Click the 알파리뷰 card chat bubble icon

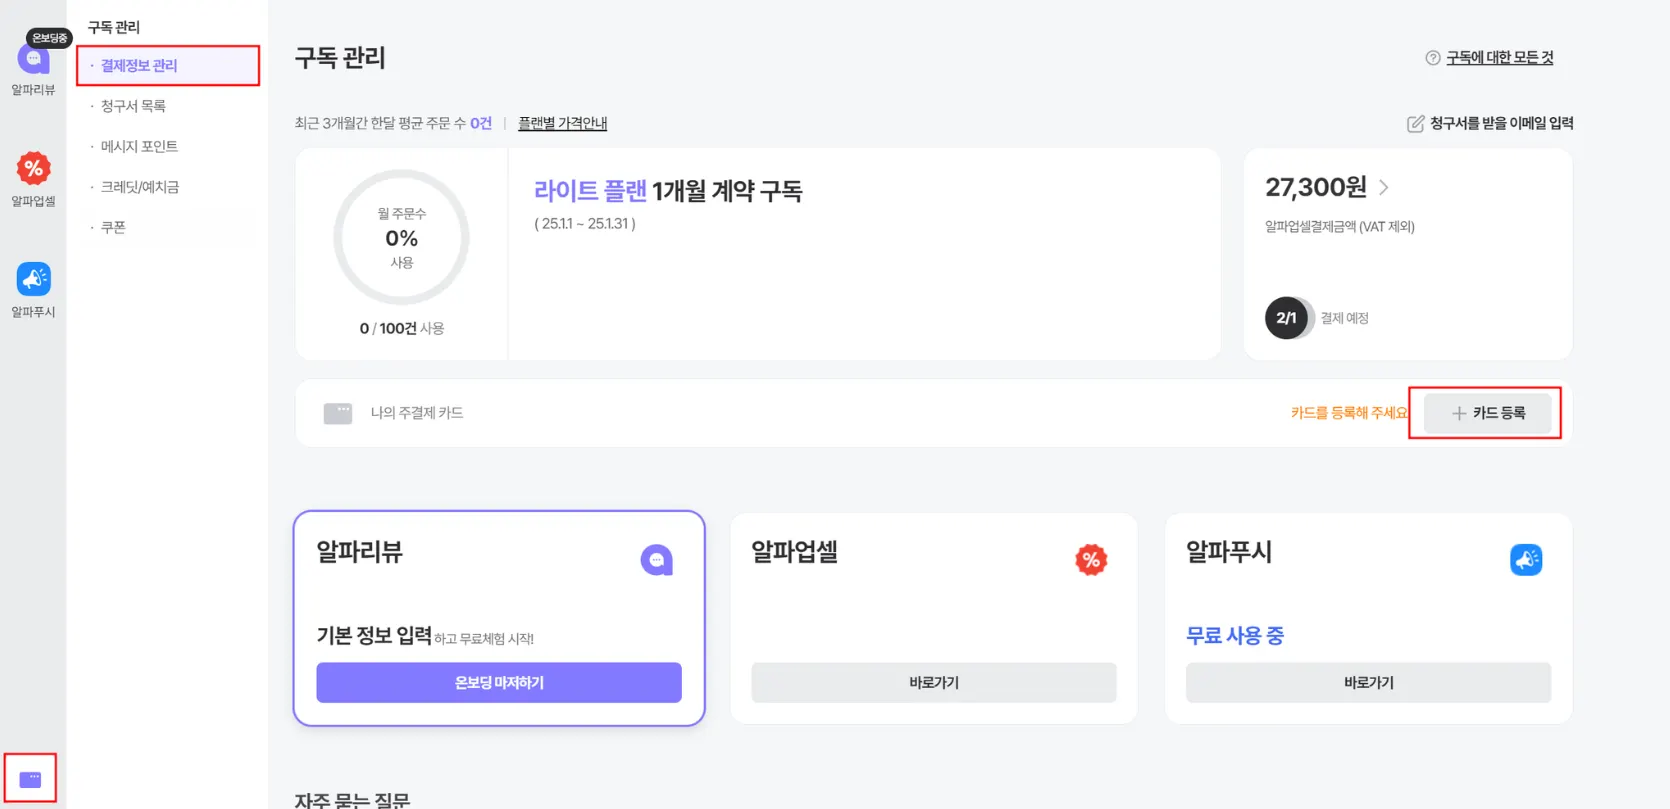[x=656, y=560]
